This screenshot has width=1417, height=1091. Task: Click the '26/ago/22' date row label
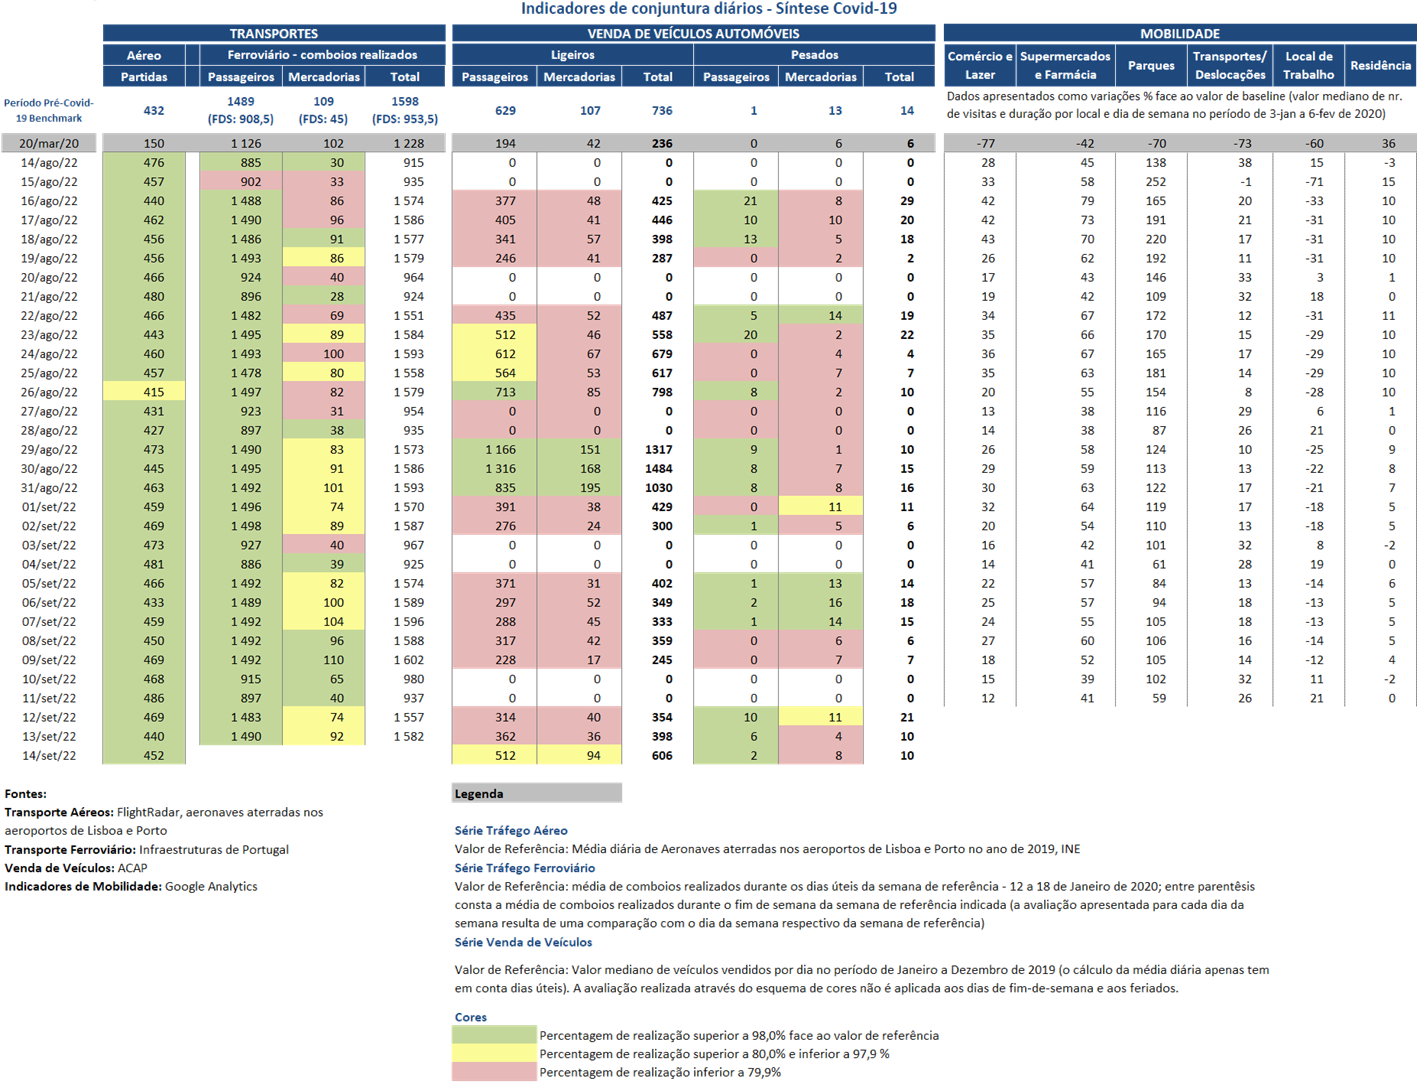49,392
